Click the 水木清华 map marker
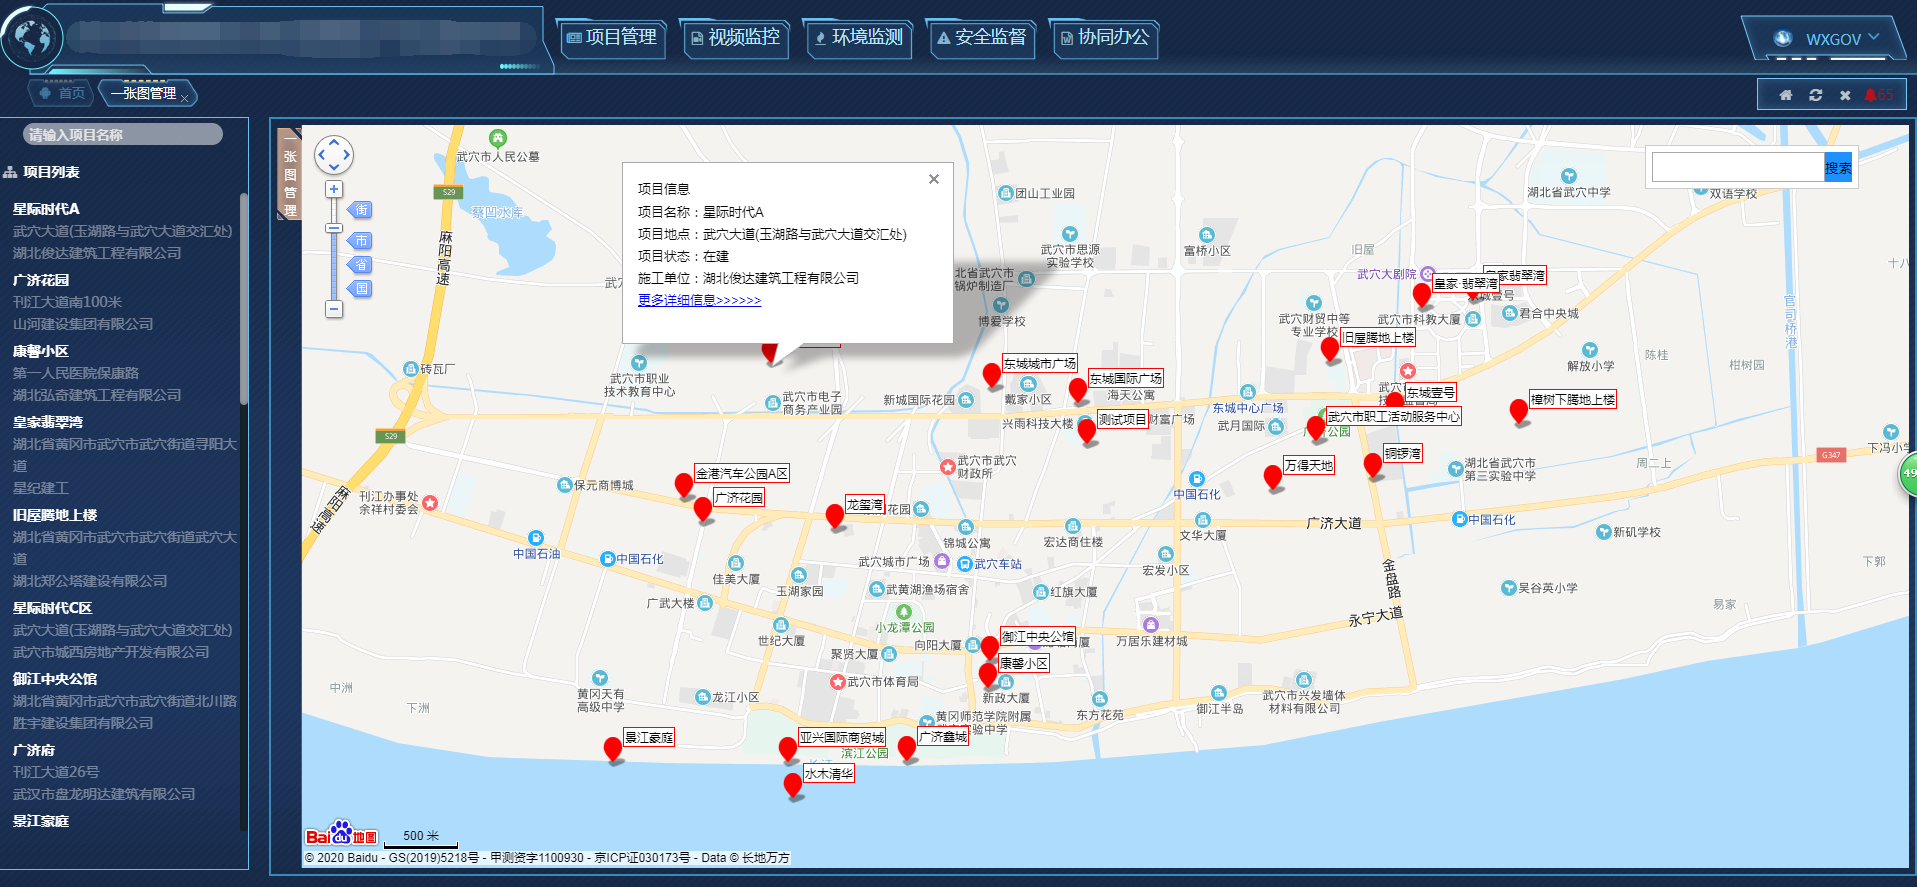 [x=793, y=785]
